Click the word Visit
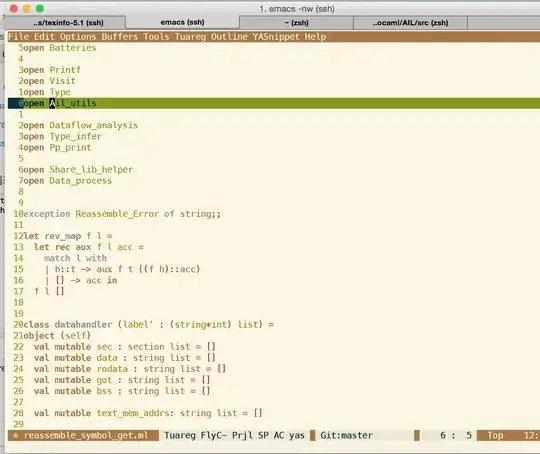Image resolution: width=540 pixels, height=454 pixels. click(x=62, y=81)
